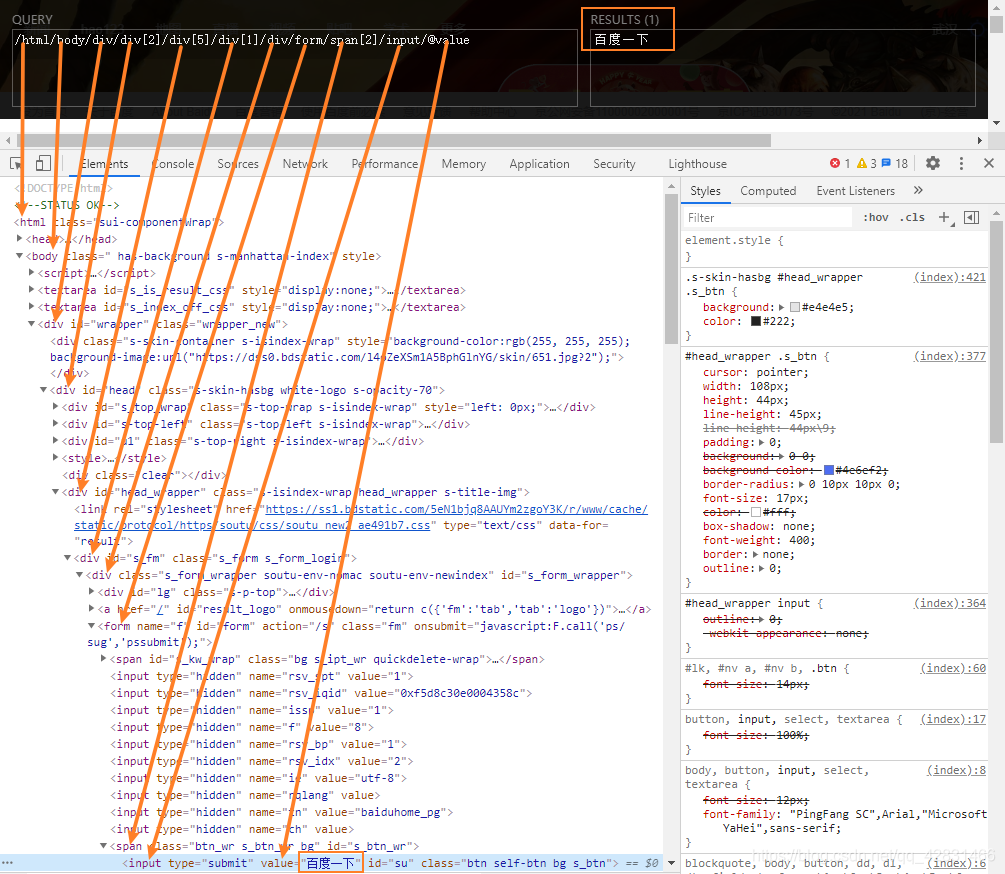Expand the s_kw_wrap span node
This screenshot has width=1005, height=874.
click(104, 658)
